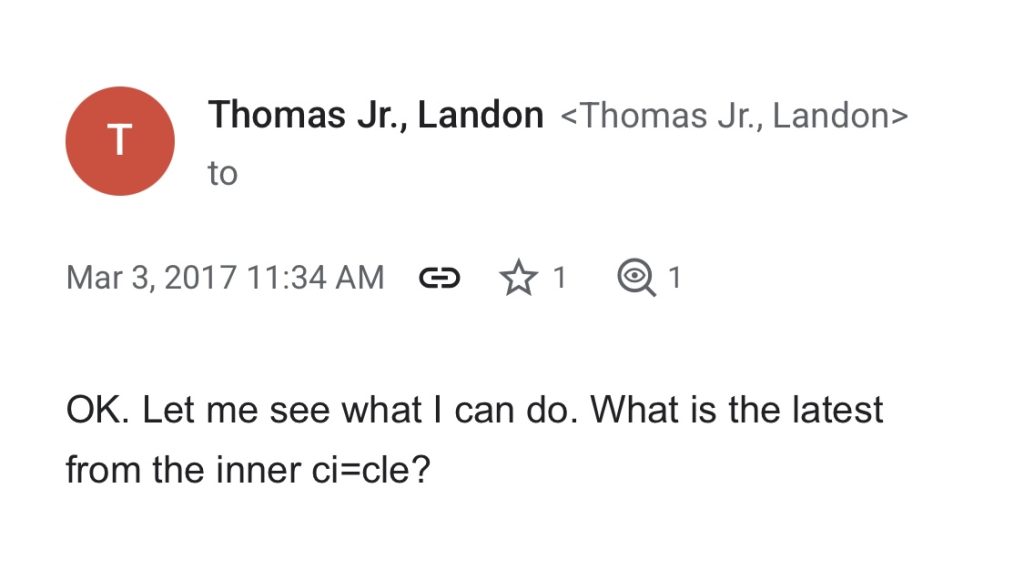Viewport: 1024px width, 580px height.
Task: Star this email message
Action: [518, 277]
